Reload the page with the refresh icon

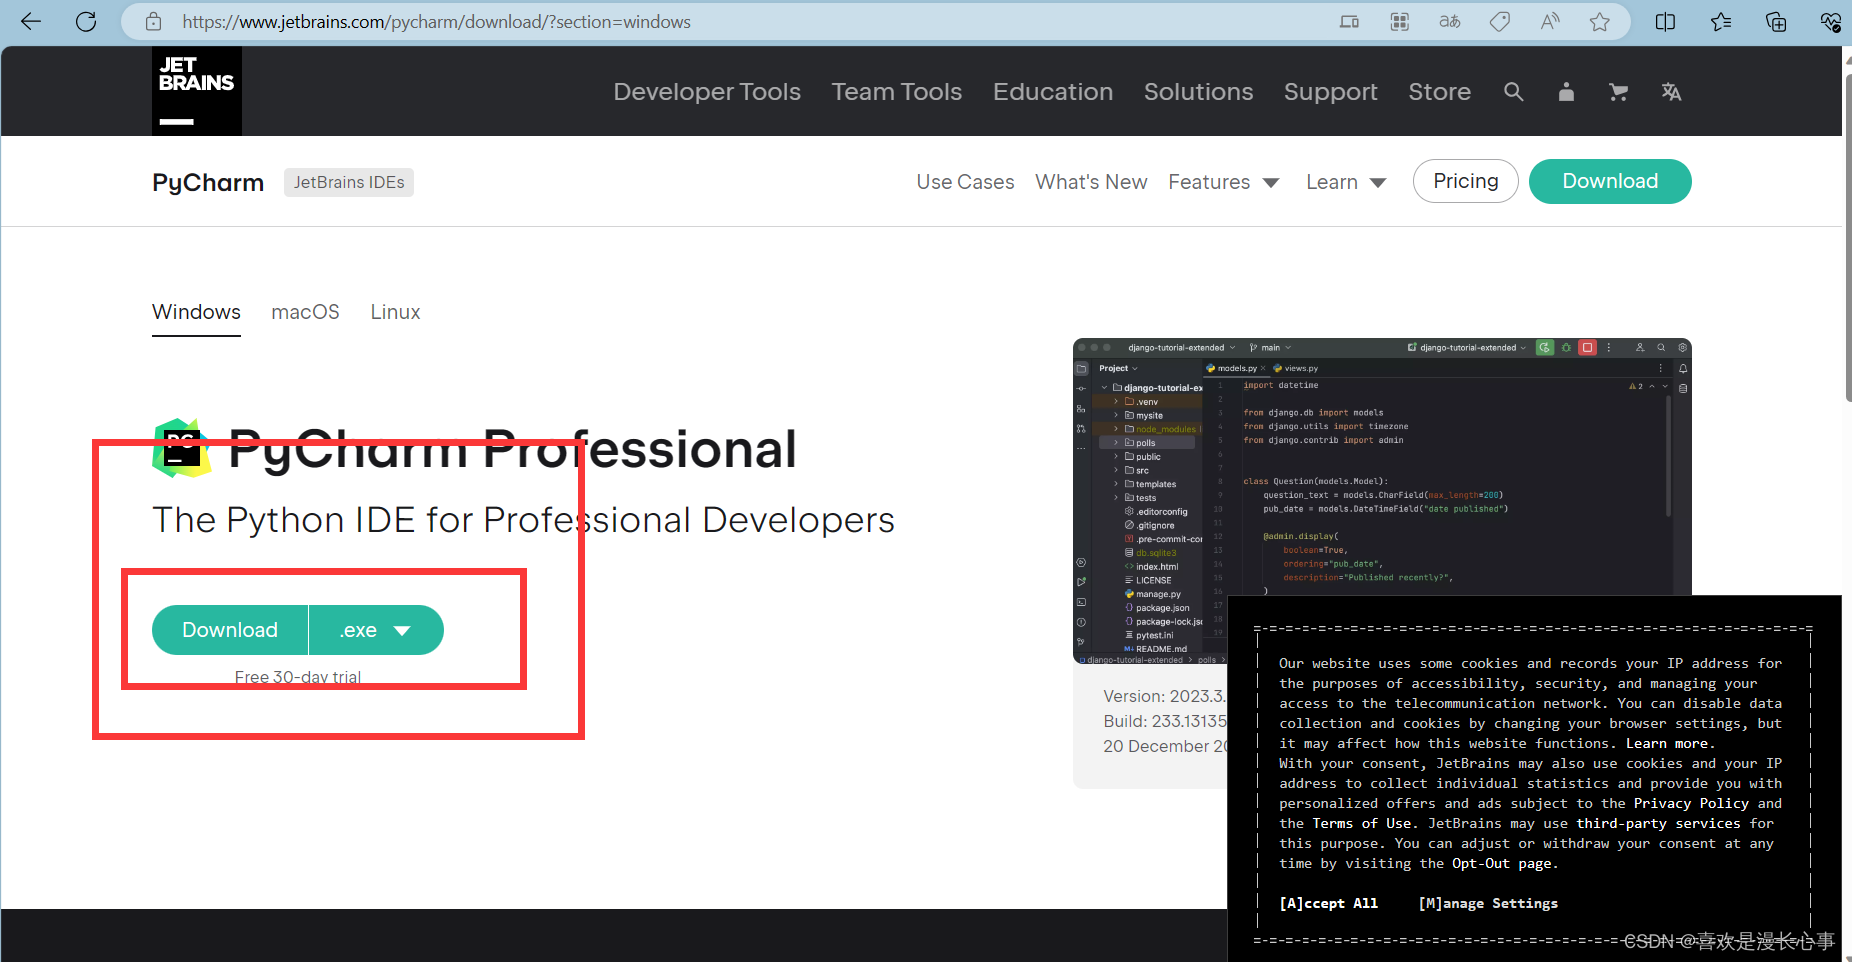click(86, 21)
